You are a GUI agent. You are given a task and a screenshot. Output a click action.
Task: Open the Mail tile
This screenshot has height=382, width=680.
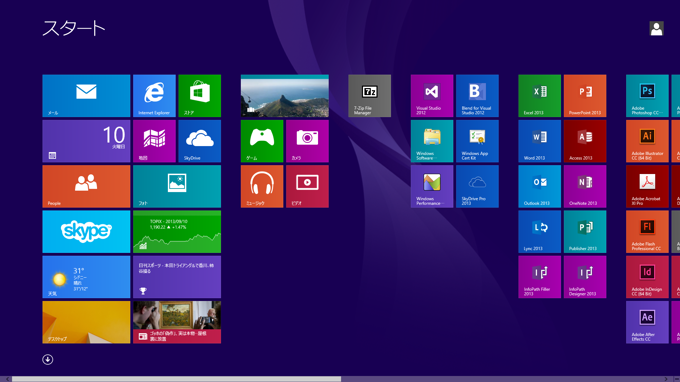click(x=86, y=96)
